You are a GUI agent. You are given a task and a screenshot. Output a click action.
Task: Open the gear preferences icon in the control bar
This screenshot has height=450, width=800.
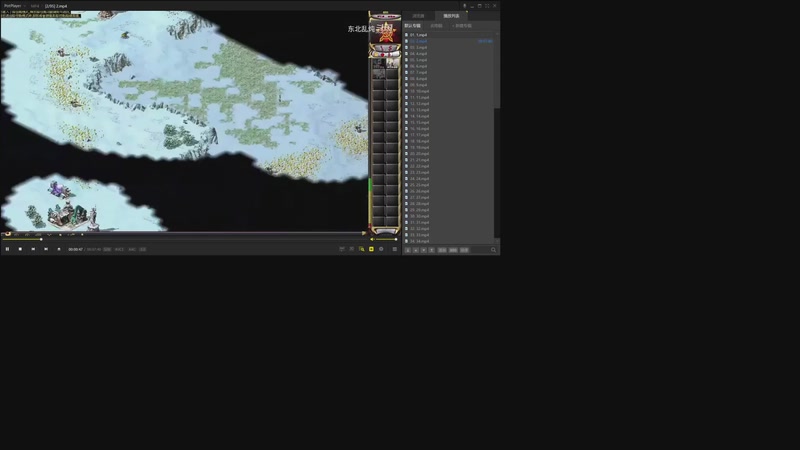(381, 249)
